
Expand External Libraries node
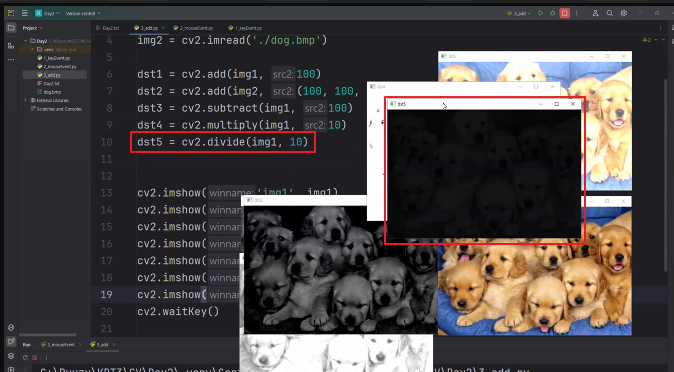[x=26, y=100]
